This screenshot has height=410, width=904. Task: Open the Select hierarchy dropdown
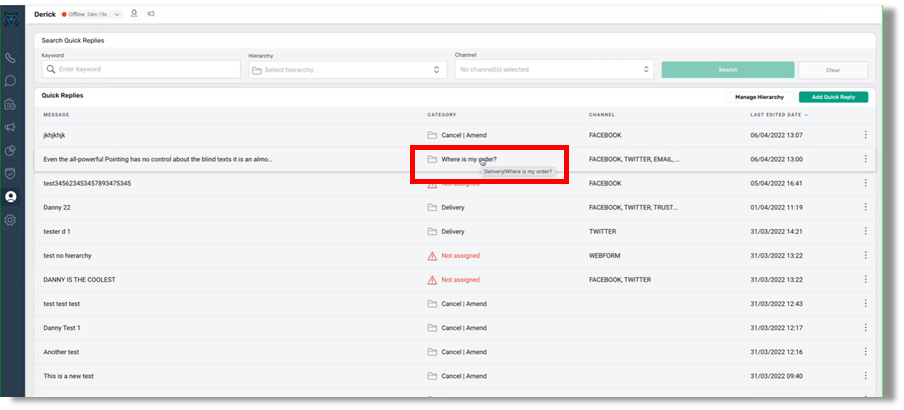pos(345,70)
